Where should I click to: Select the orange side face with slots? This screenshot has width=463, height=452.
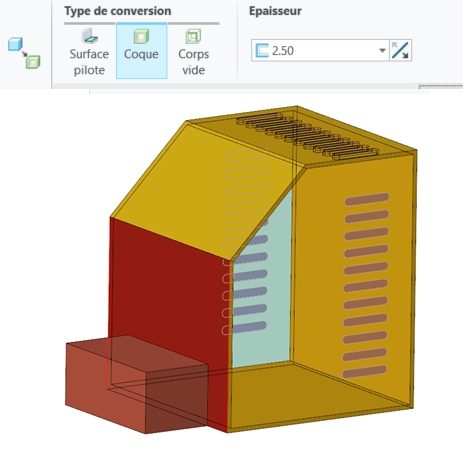click(x=353, y=280)
